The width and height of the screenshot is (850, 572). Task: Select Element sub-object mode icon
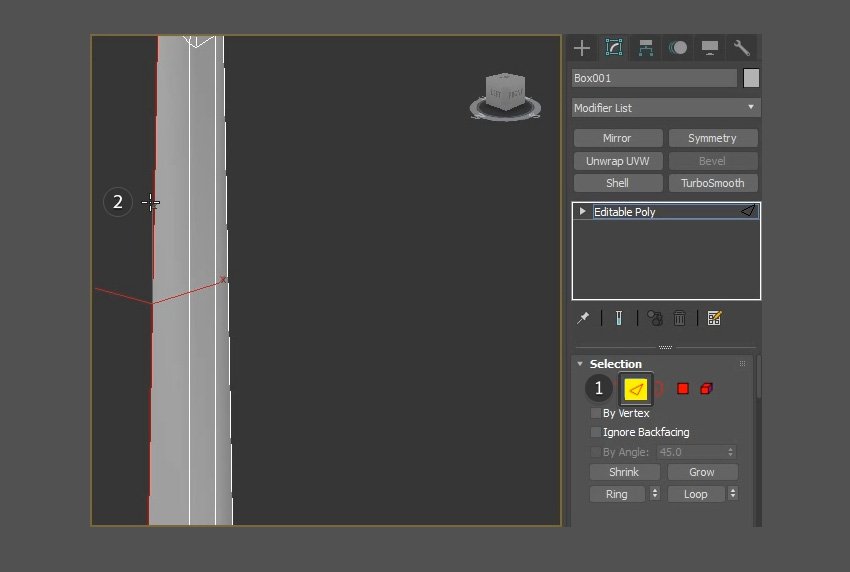click(x=706, y=389)
